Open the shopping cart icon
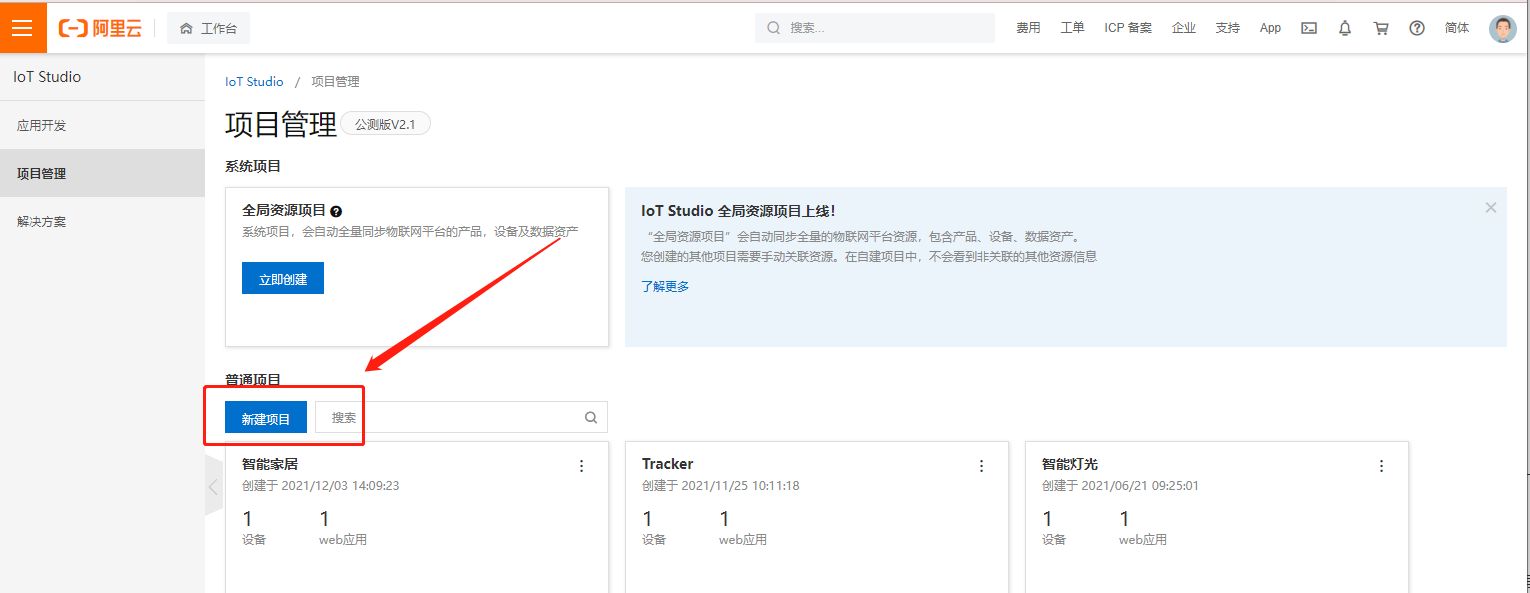The width and height of the screenshot is (1530, 593). [x=1381, y=28]
